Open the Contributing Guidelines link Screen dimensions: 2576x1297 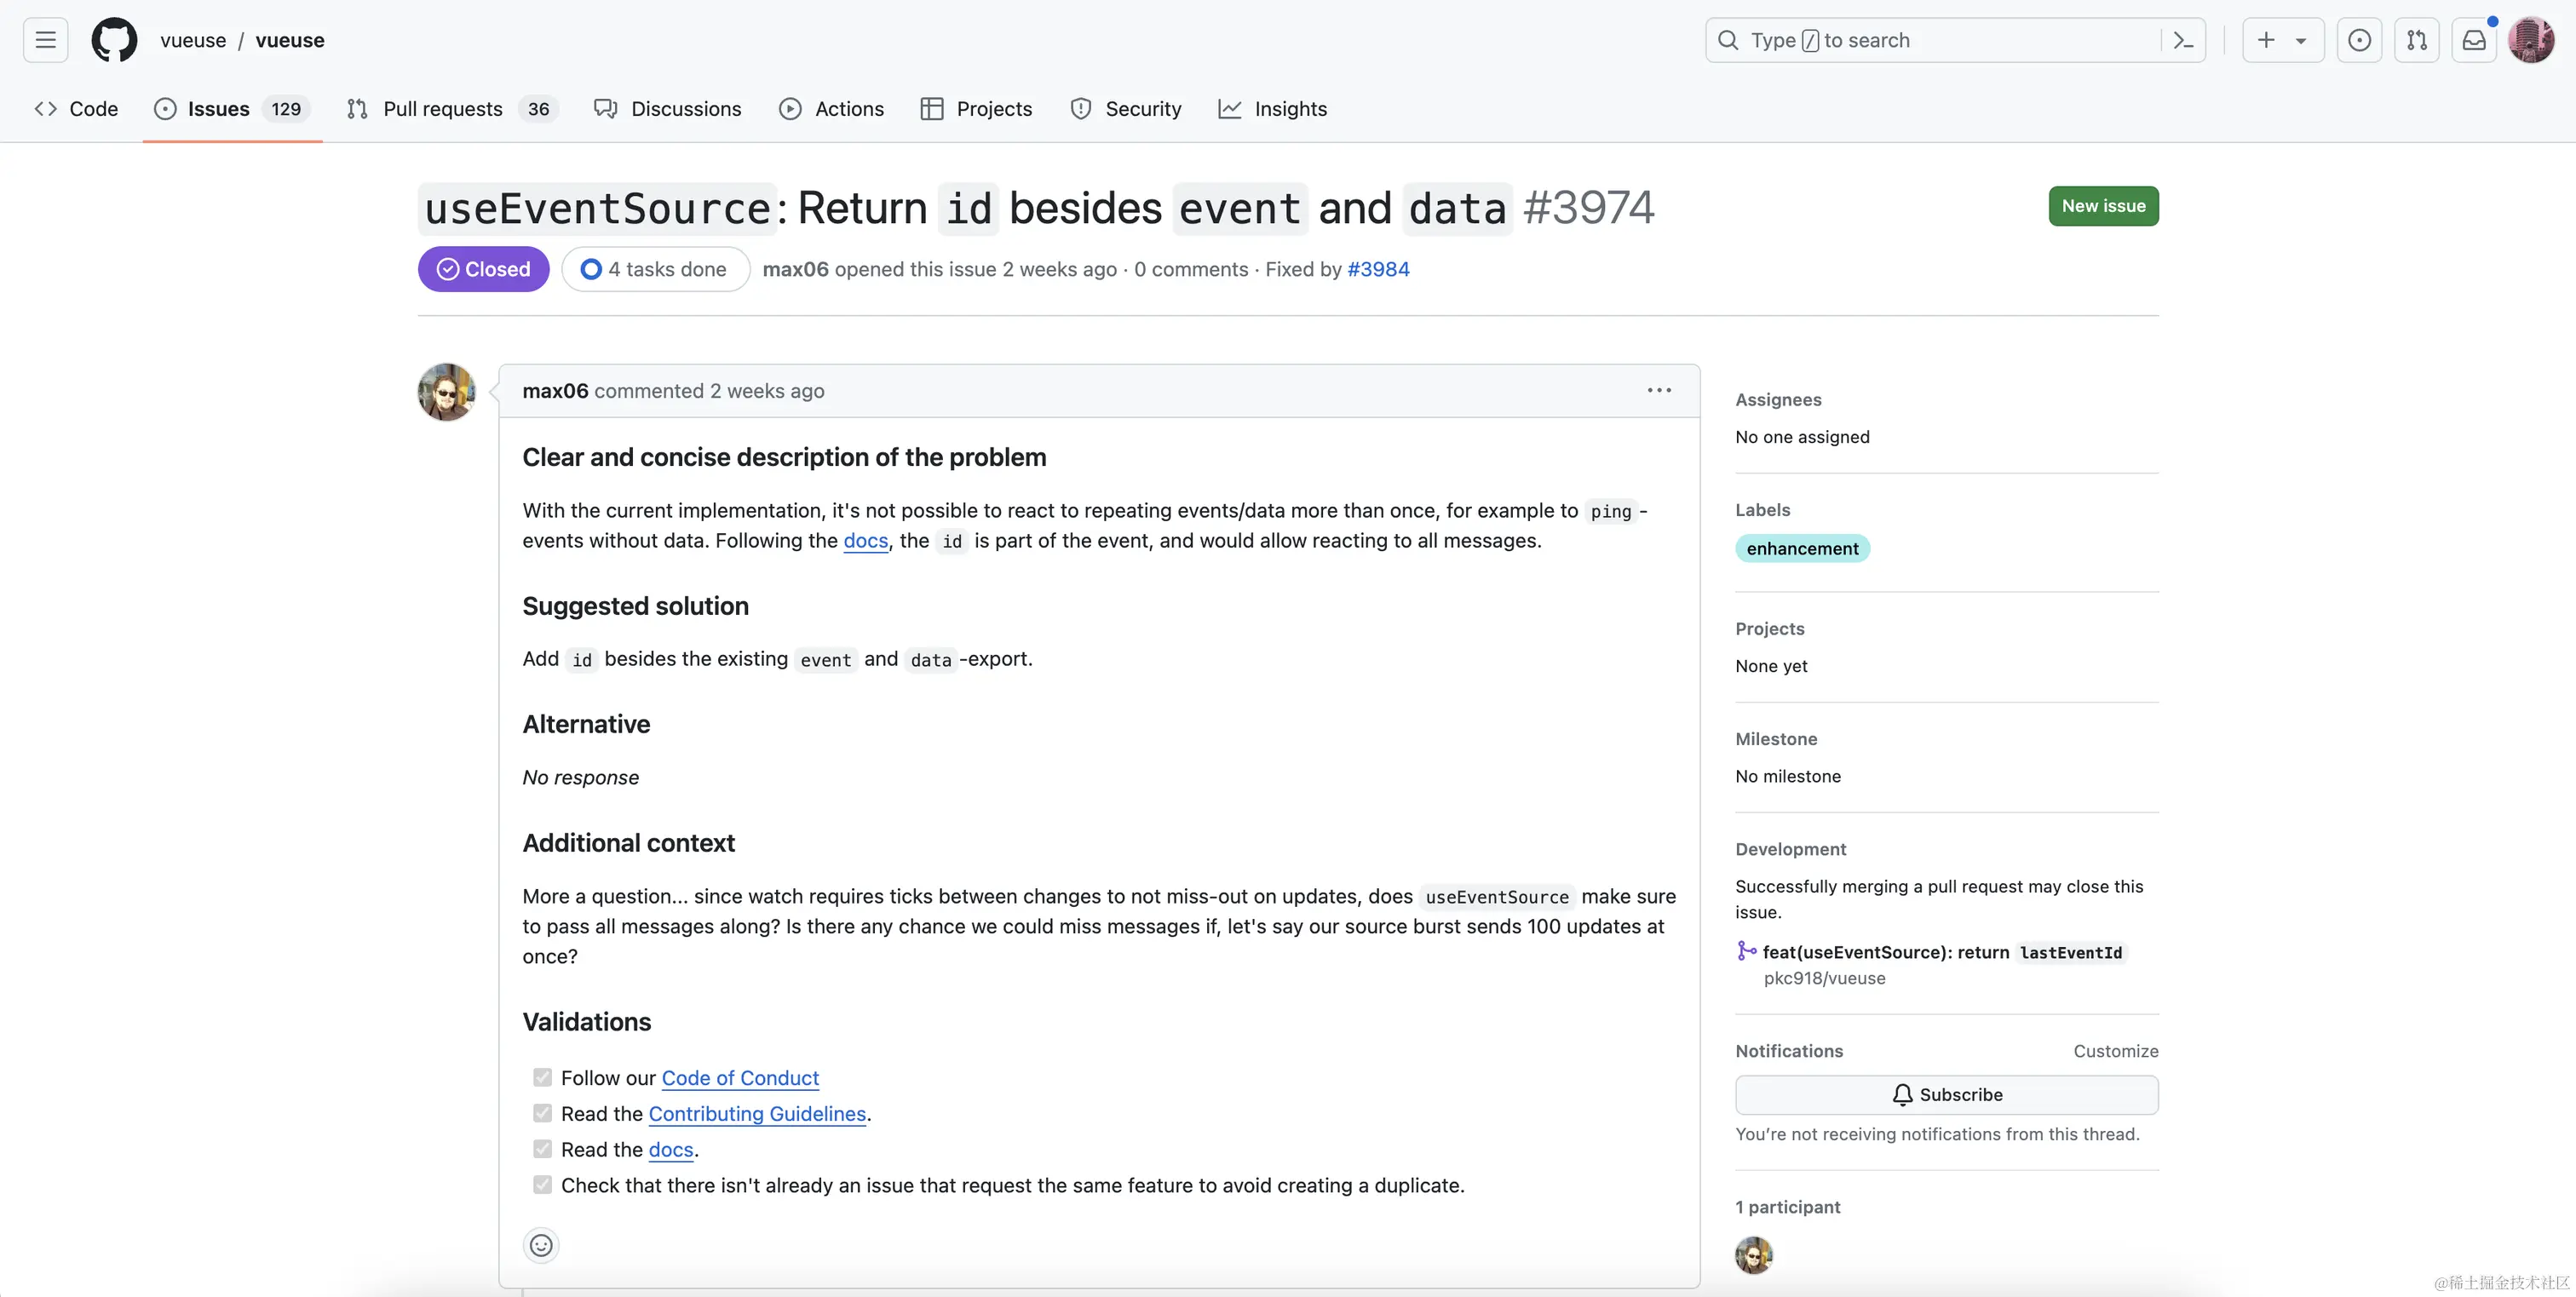coord(757,1114)
